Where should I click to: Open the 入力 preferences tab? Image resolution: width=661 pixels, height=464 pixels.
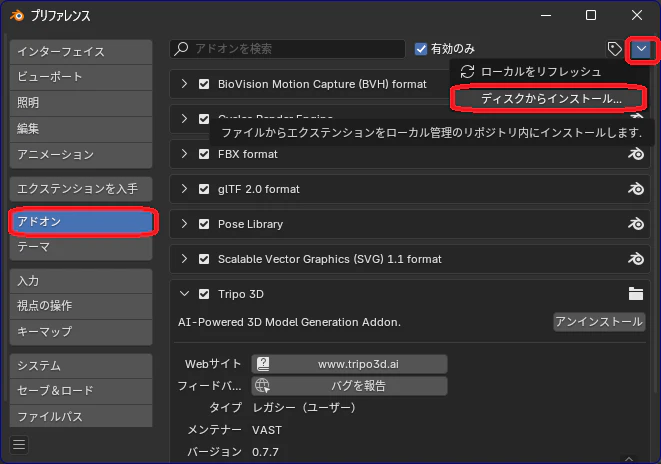(x=81, y=281)
